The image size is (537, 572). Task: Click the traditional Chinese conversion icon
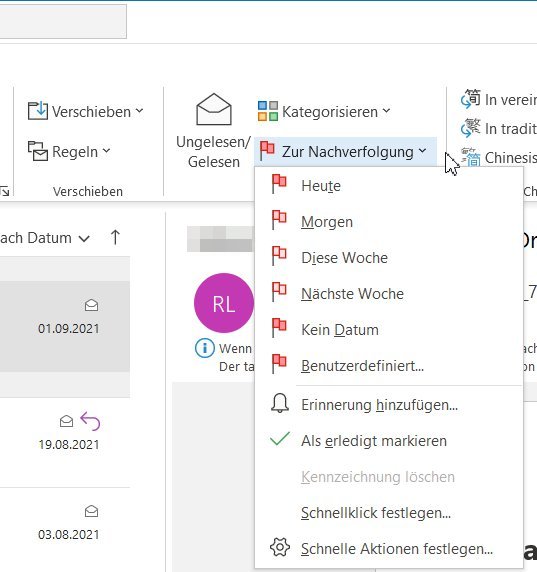(x=471, y=128)
